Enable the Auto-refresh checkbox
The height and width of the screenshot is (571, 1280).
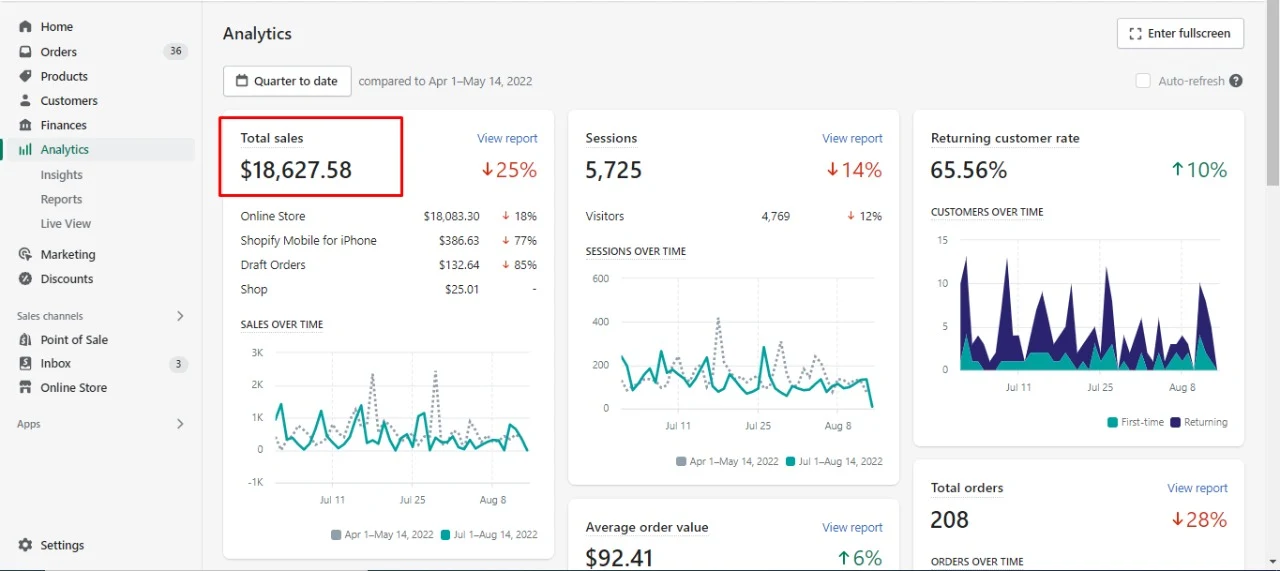coord(1143,81)
